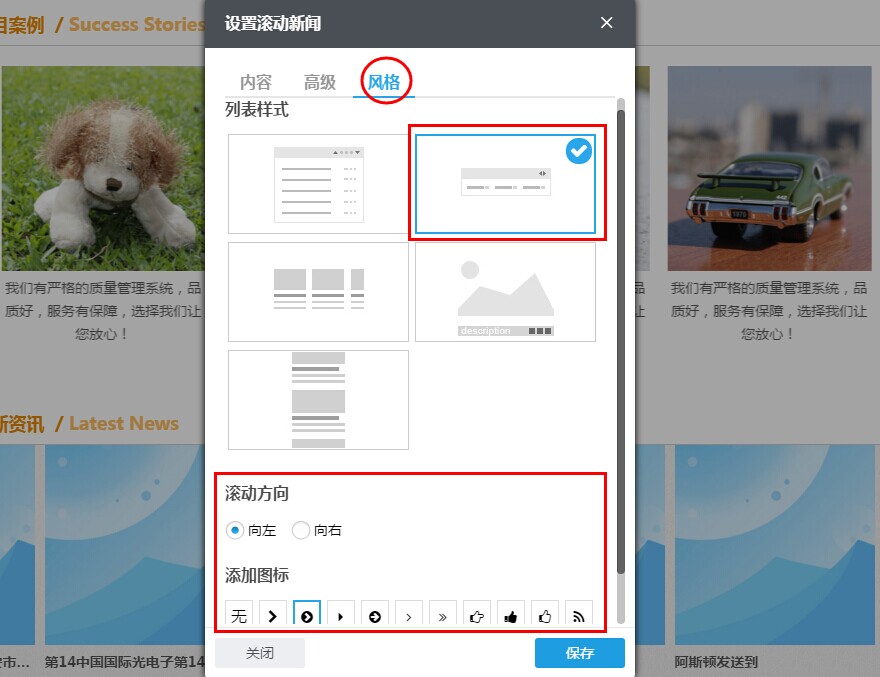Screen dimensions: 880x677
Task: Select the small play triangle icon
Action: tap(341, 615)
